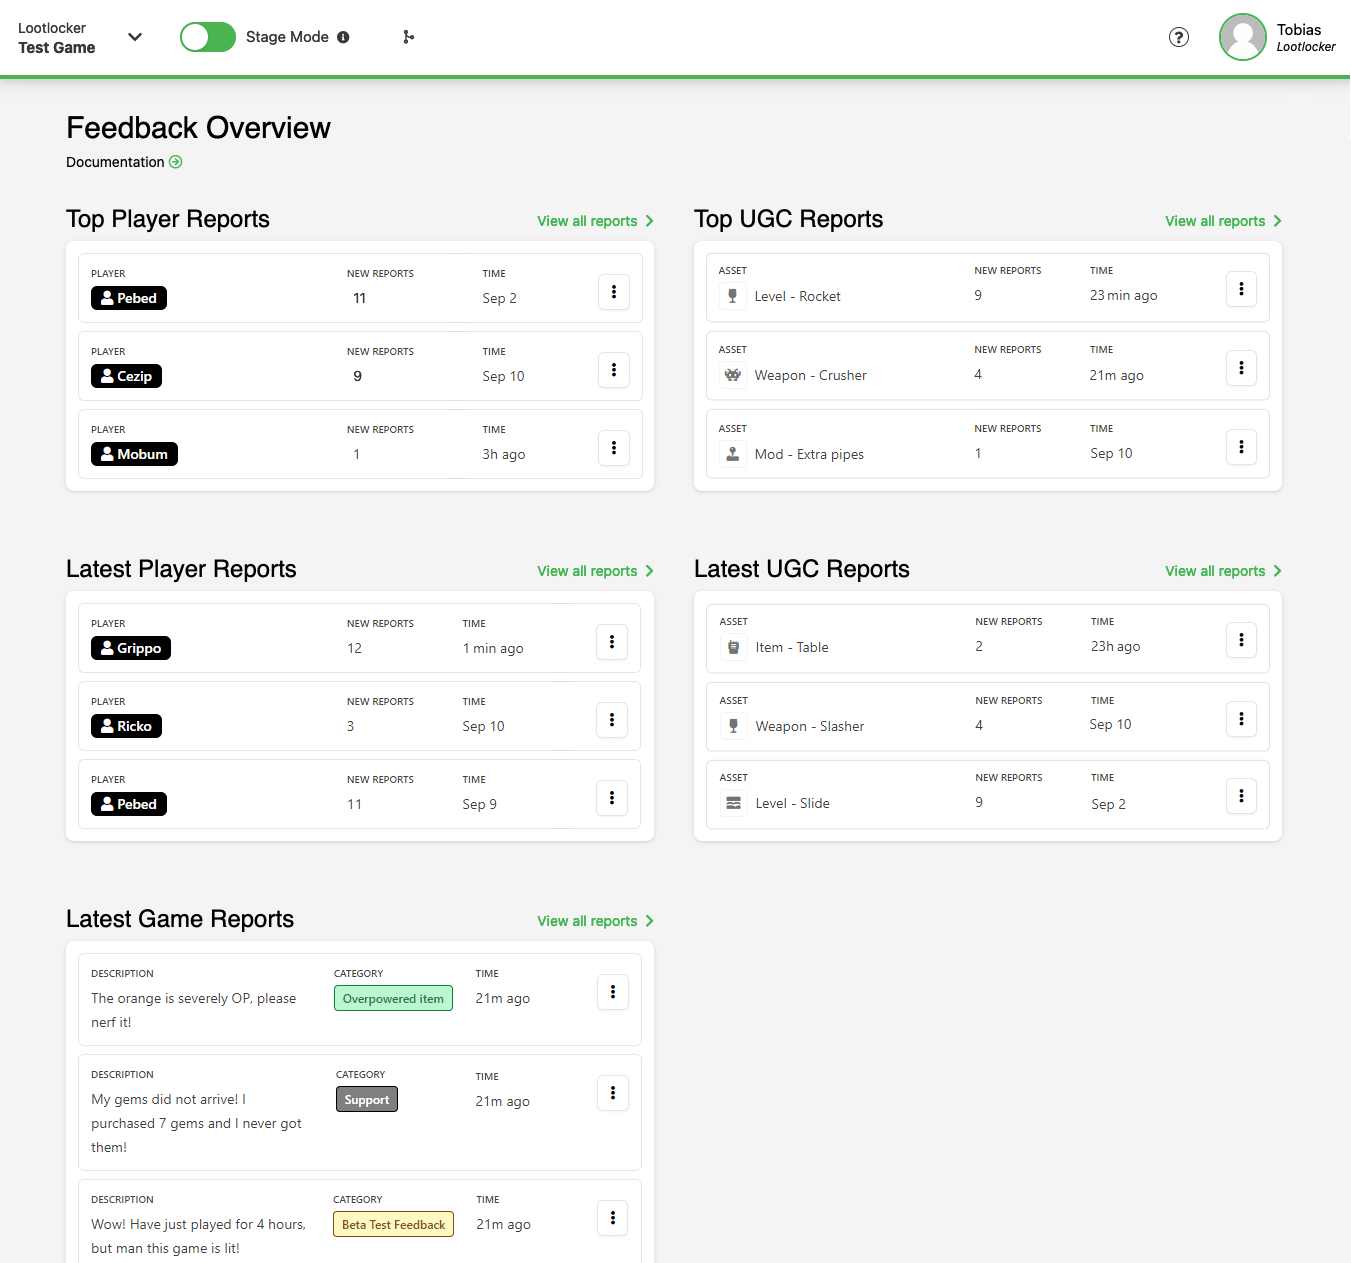1351x1263 pixels.
Task: Open the options menu for Mobum's report
Action: [x=613, y=448]
